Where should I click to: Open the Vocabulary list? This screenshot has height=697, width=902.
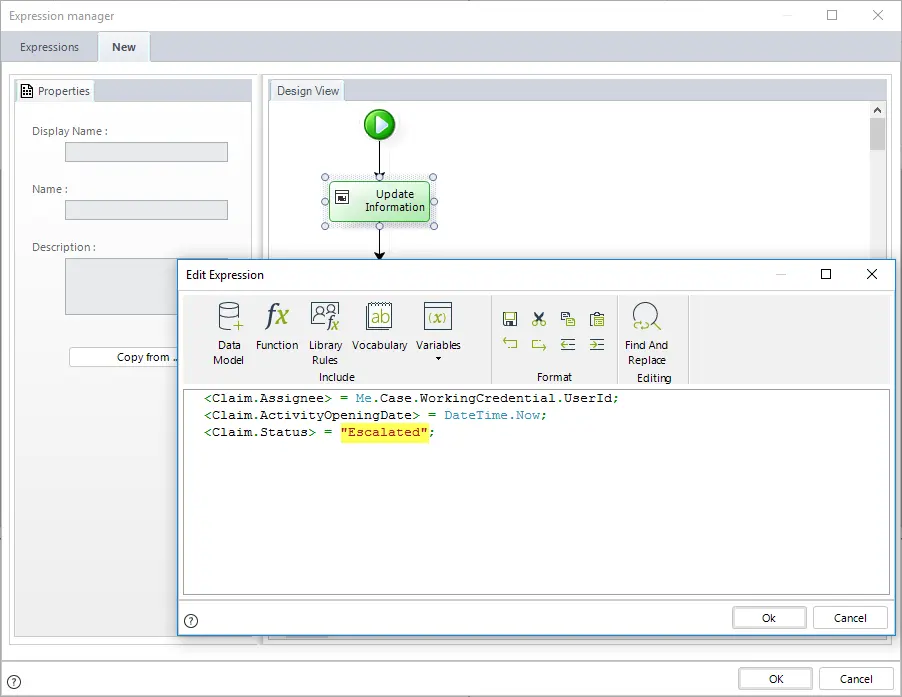pos(379,326)
